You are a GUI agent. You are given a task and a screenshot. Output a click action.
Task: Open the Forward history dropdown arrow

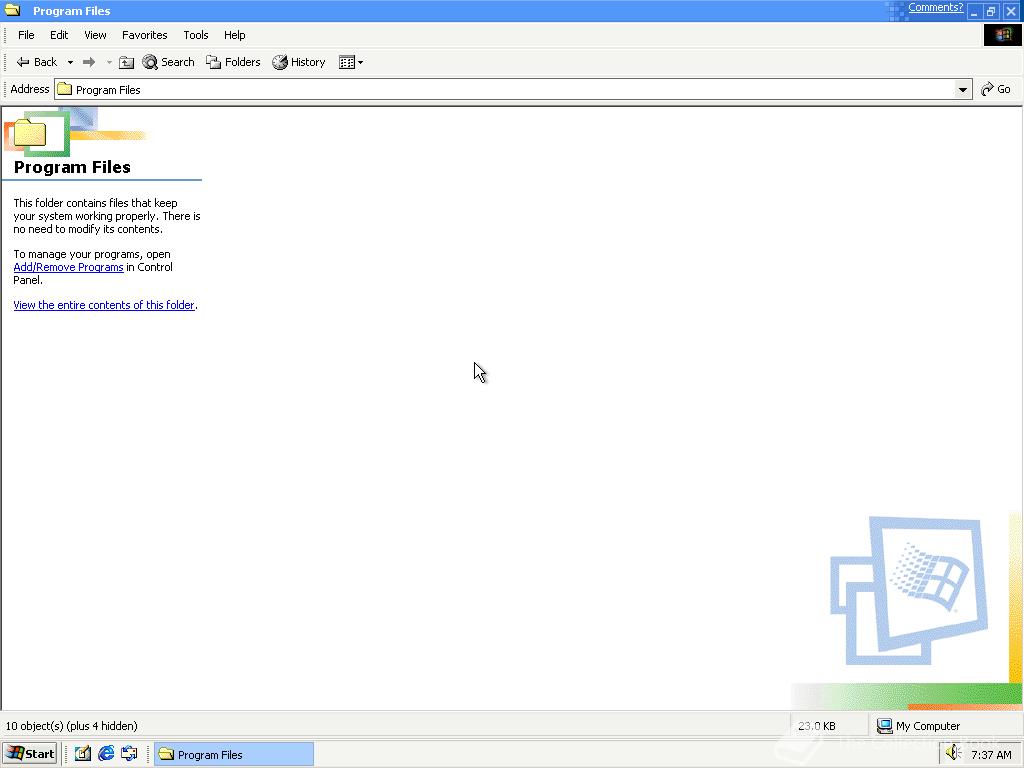pos(109,63)
